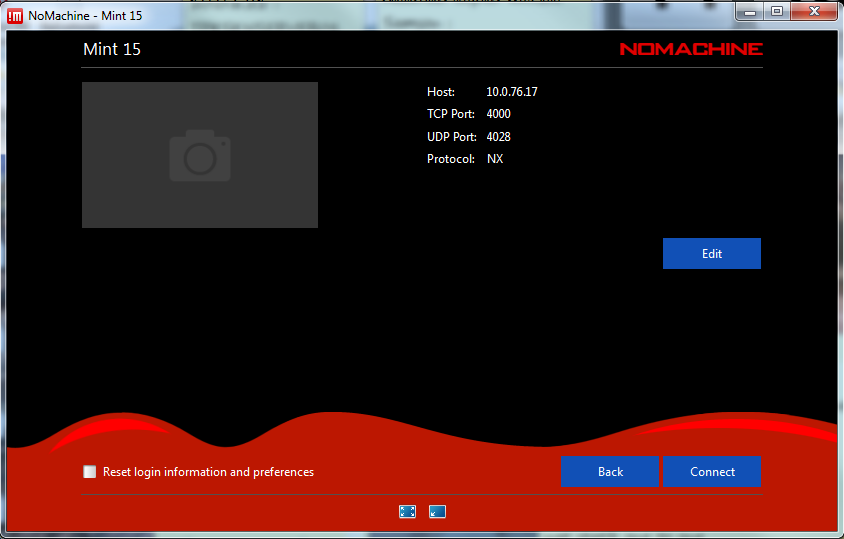Close the NoMachine window
The height and width of the screenshot is (539, 844).
click(x=814, y=11)
